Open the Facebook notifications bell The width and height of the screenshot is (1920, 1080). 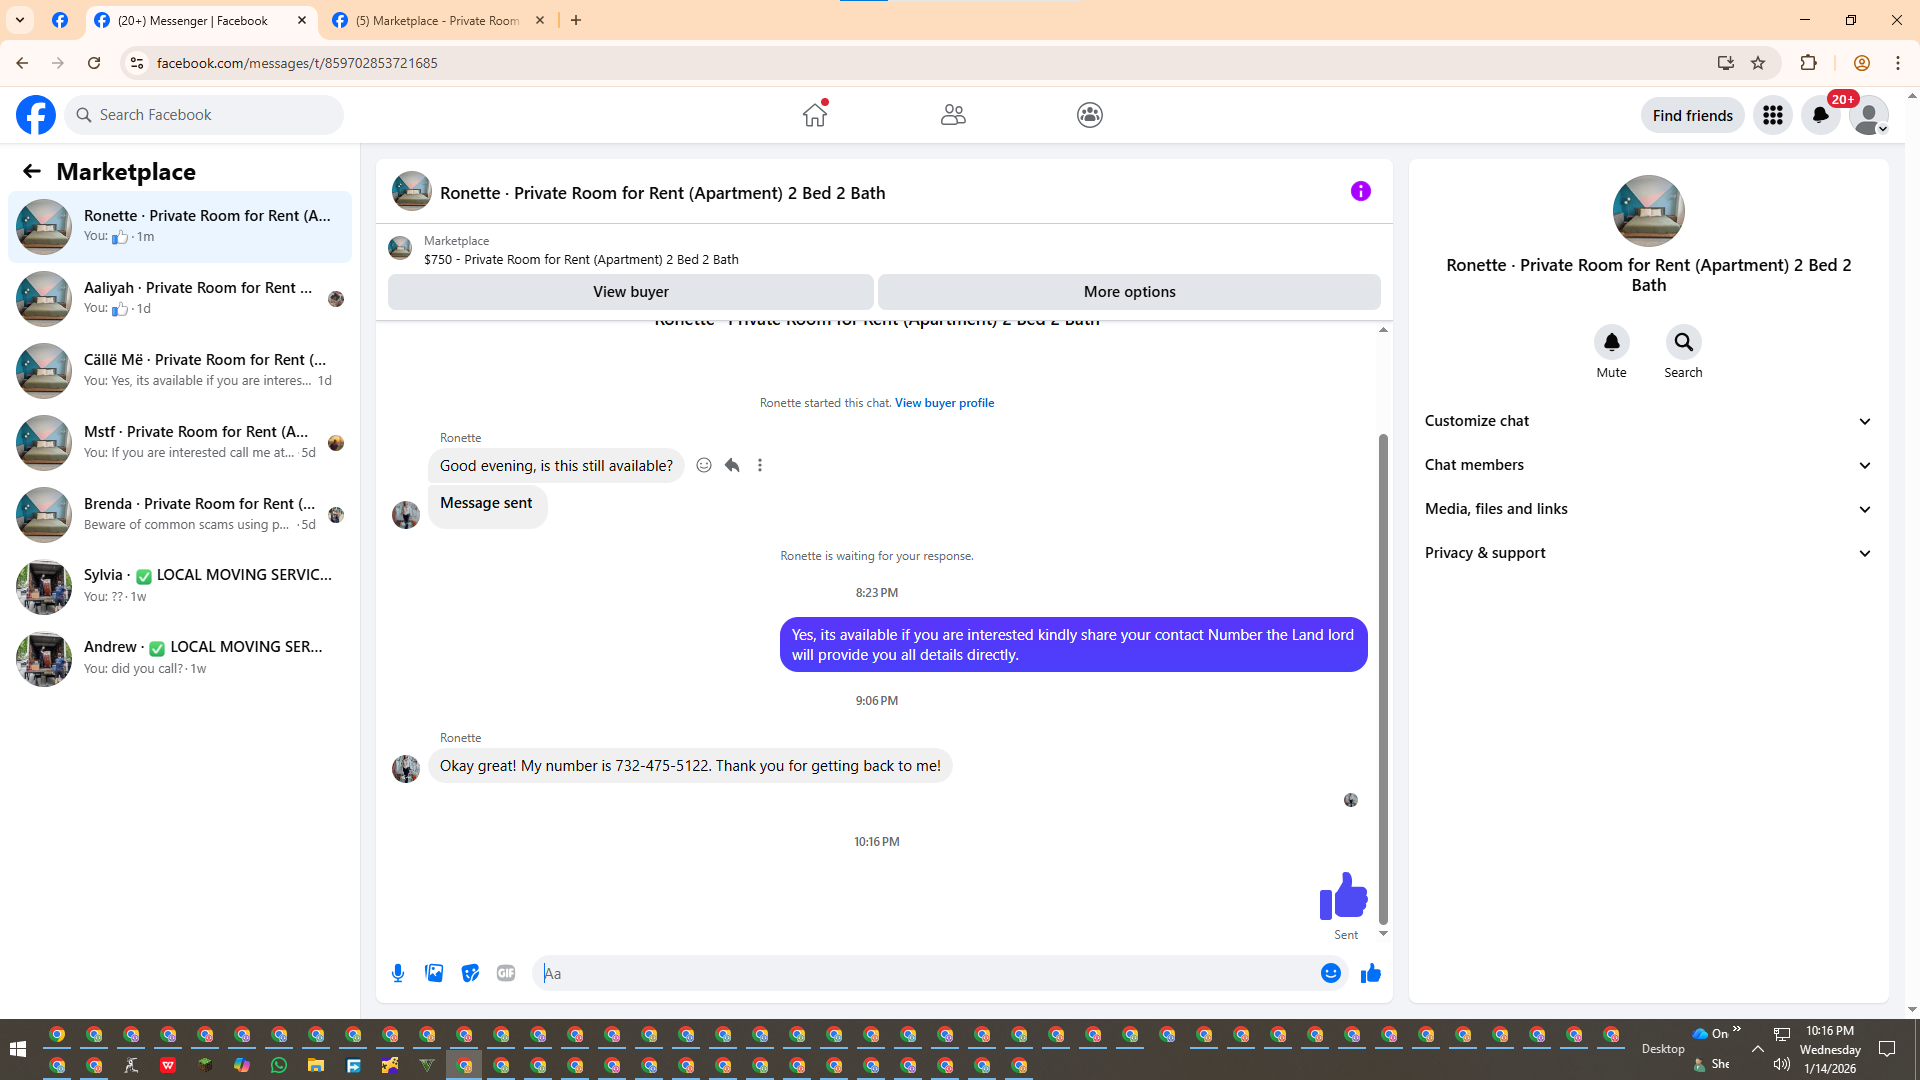(1820, 115)
